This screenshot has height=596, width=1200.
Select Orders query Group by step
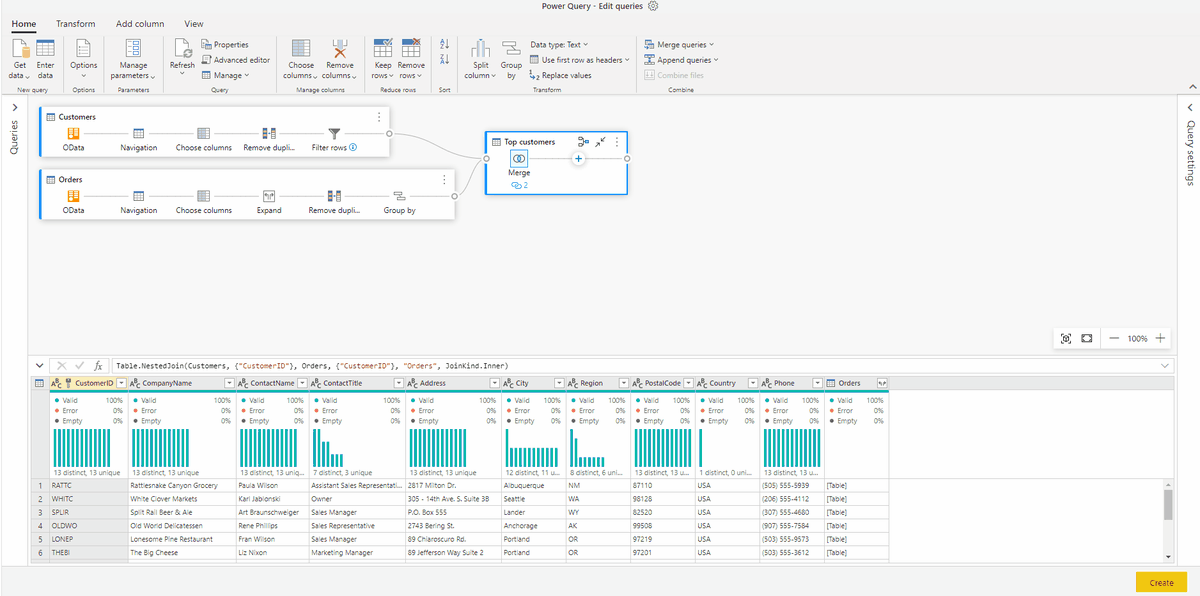[x=399, y=202]
